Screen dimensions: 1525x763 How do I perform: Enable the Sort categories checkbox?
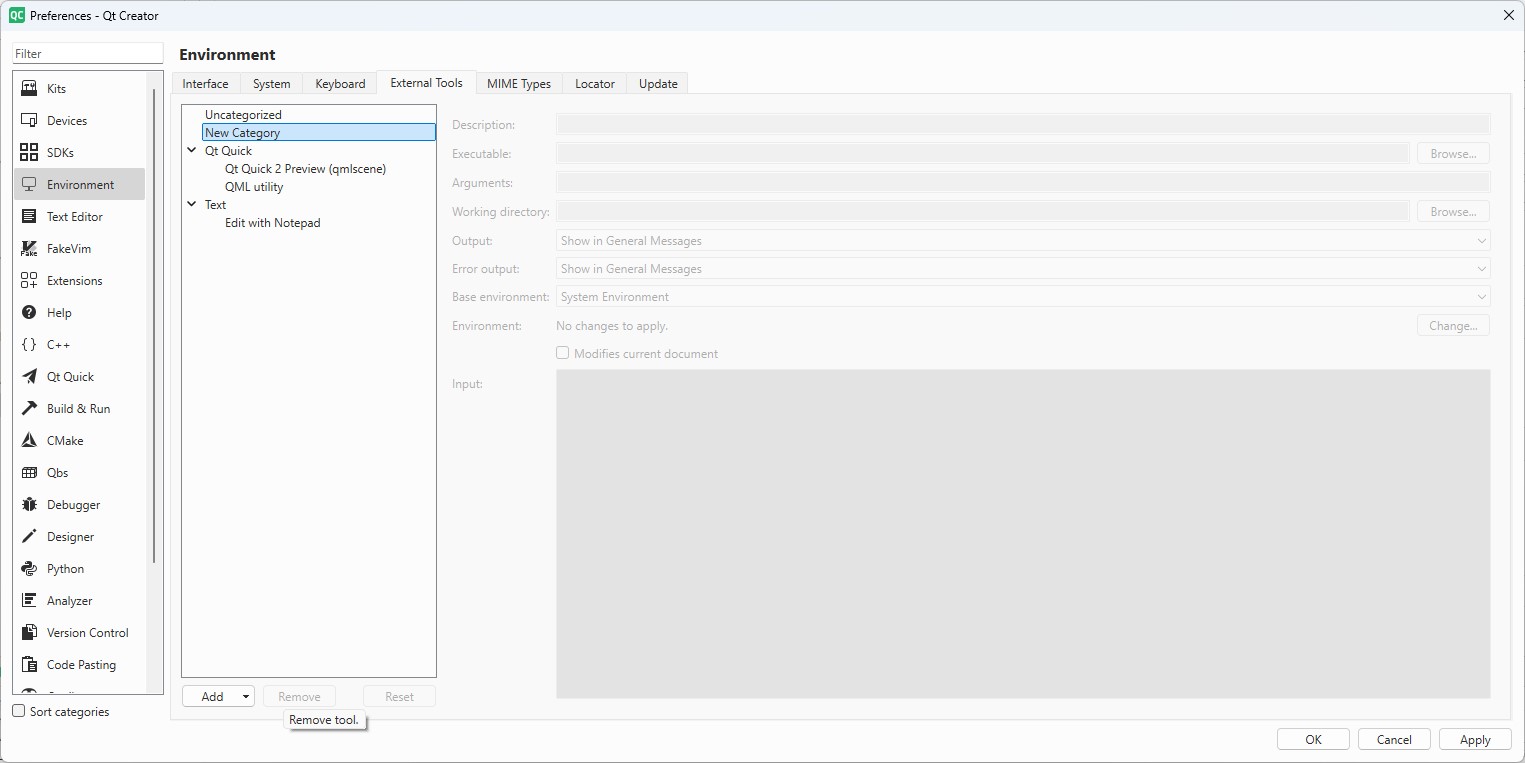[19, 711]
